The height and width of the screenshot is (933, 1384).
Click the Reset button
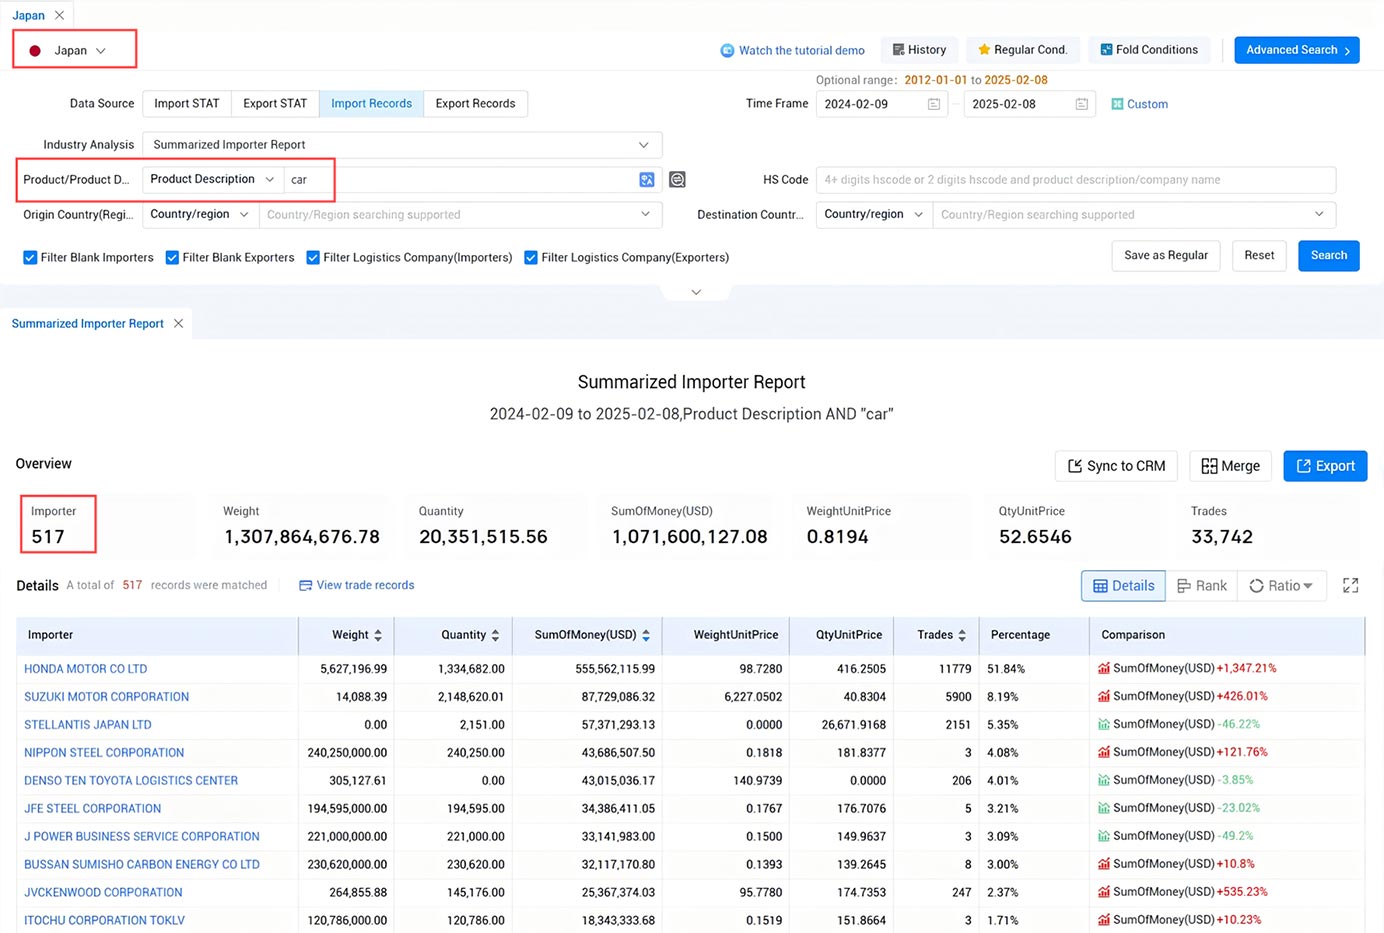click(1259, 256)
